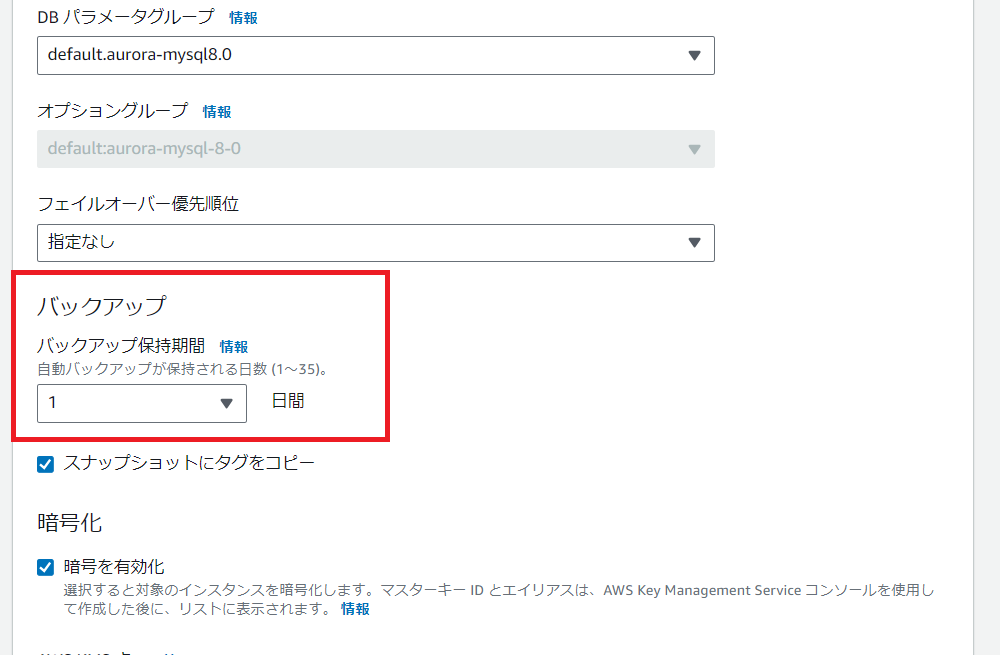Click the バックアップ section heading

pos(101,306)
